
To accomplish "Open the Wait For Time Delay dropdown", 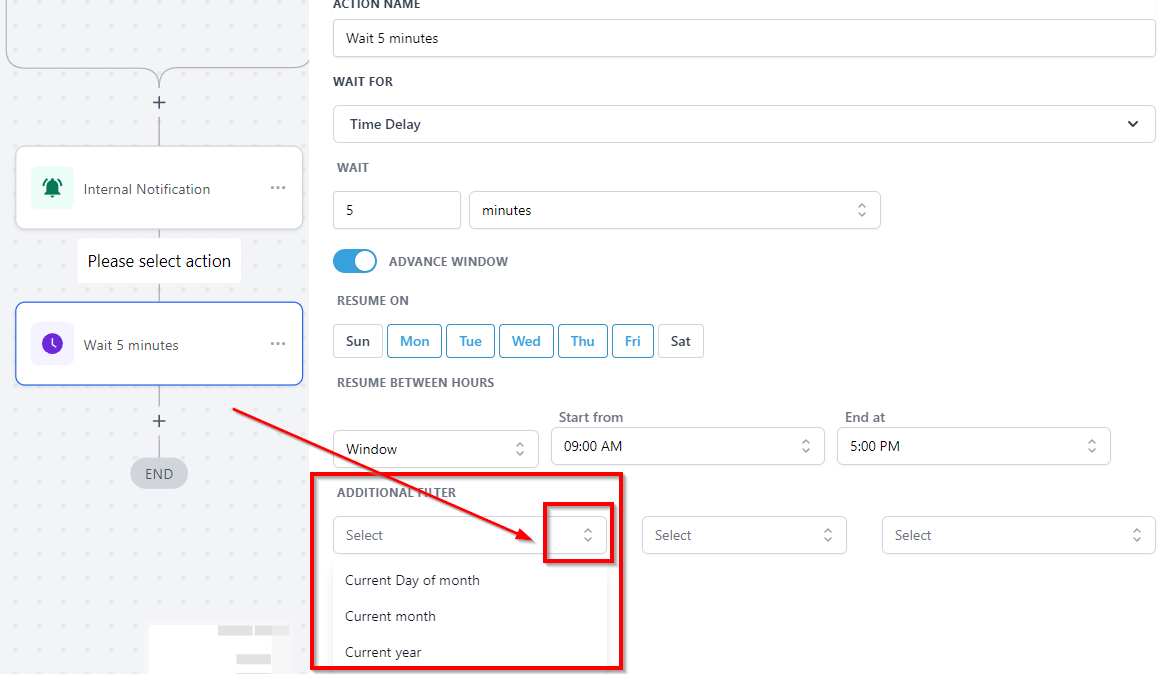I will pyautogui.click(x=744, y=124).
